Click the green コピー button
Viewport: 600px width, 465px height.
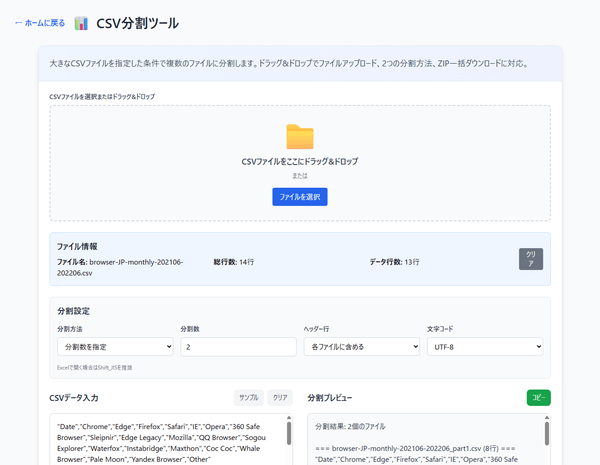pyautogui.click(x=538, y=397)
